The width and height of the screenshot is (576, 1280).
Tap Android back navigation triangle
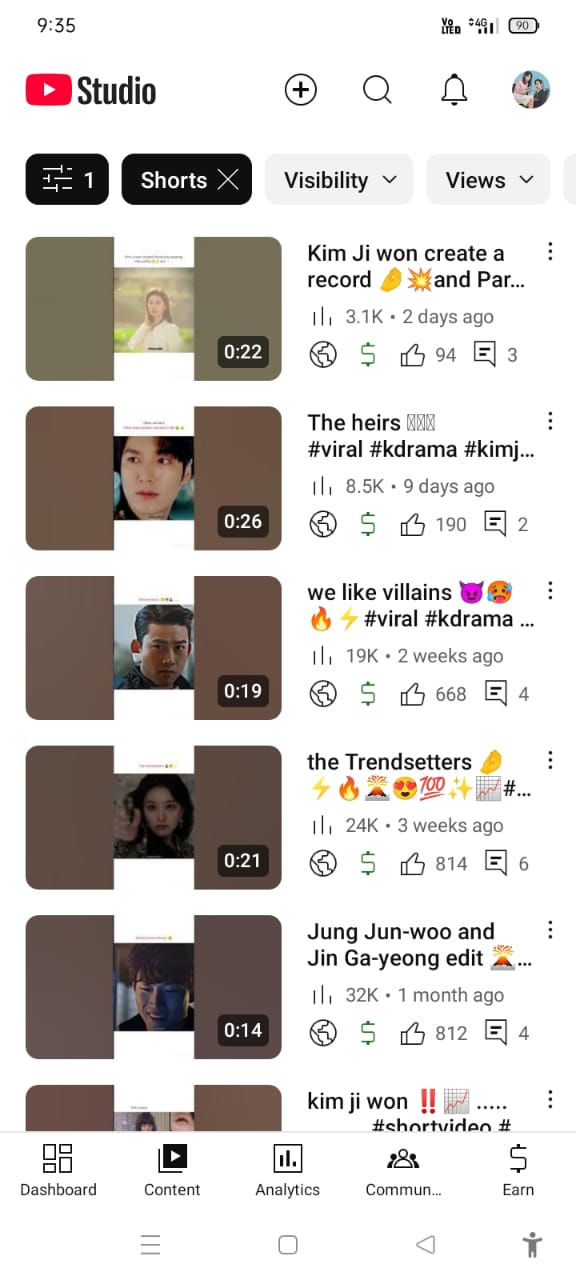click(x=425, y=1244)
